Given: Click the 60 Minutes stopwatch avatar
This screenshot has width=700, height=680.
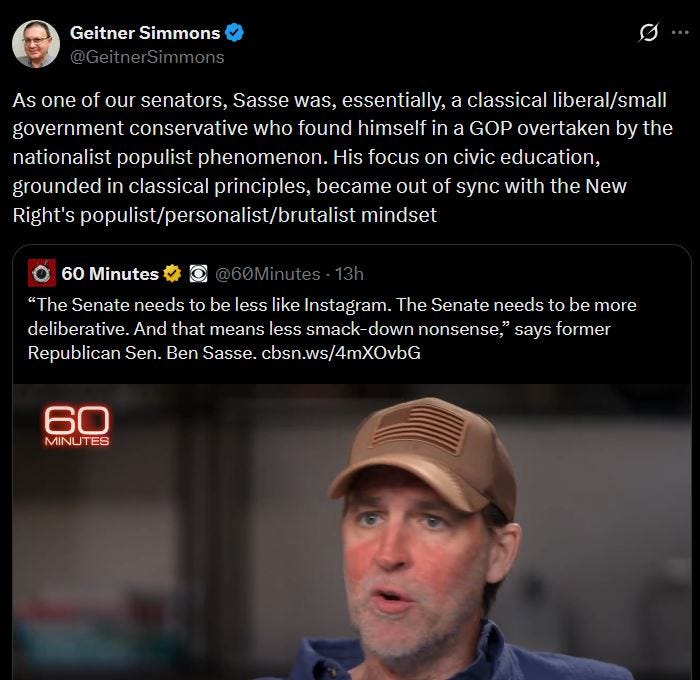Looking at the screenshot, I should (42, 273).
